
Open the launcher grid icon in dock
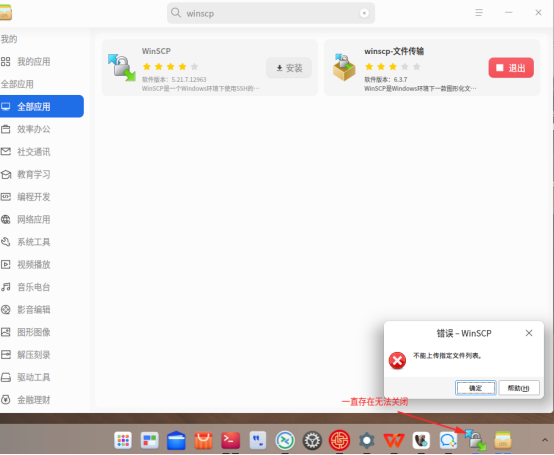123,441
